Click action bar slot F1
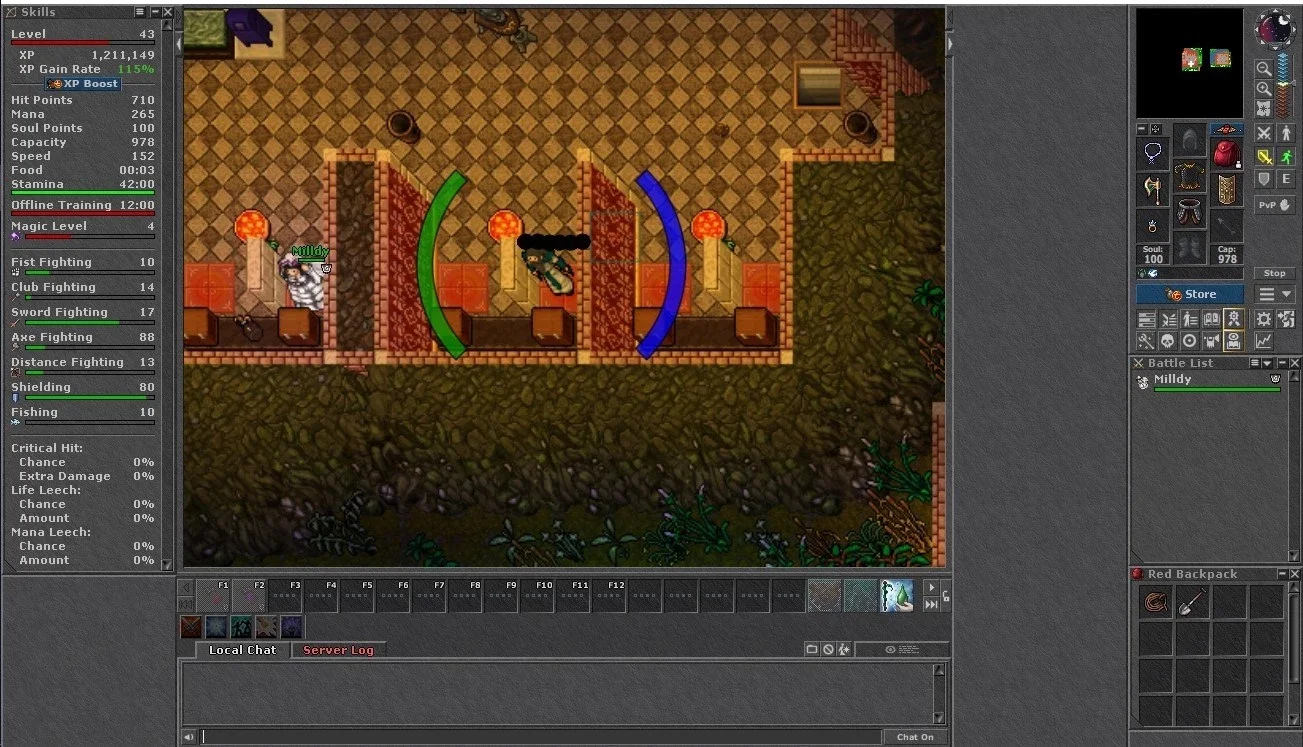 click(x=213, y=596)
